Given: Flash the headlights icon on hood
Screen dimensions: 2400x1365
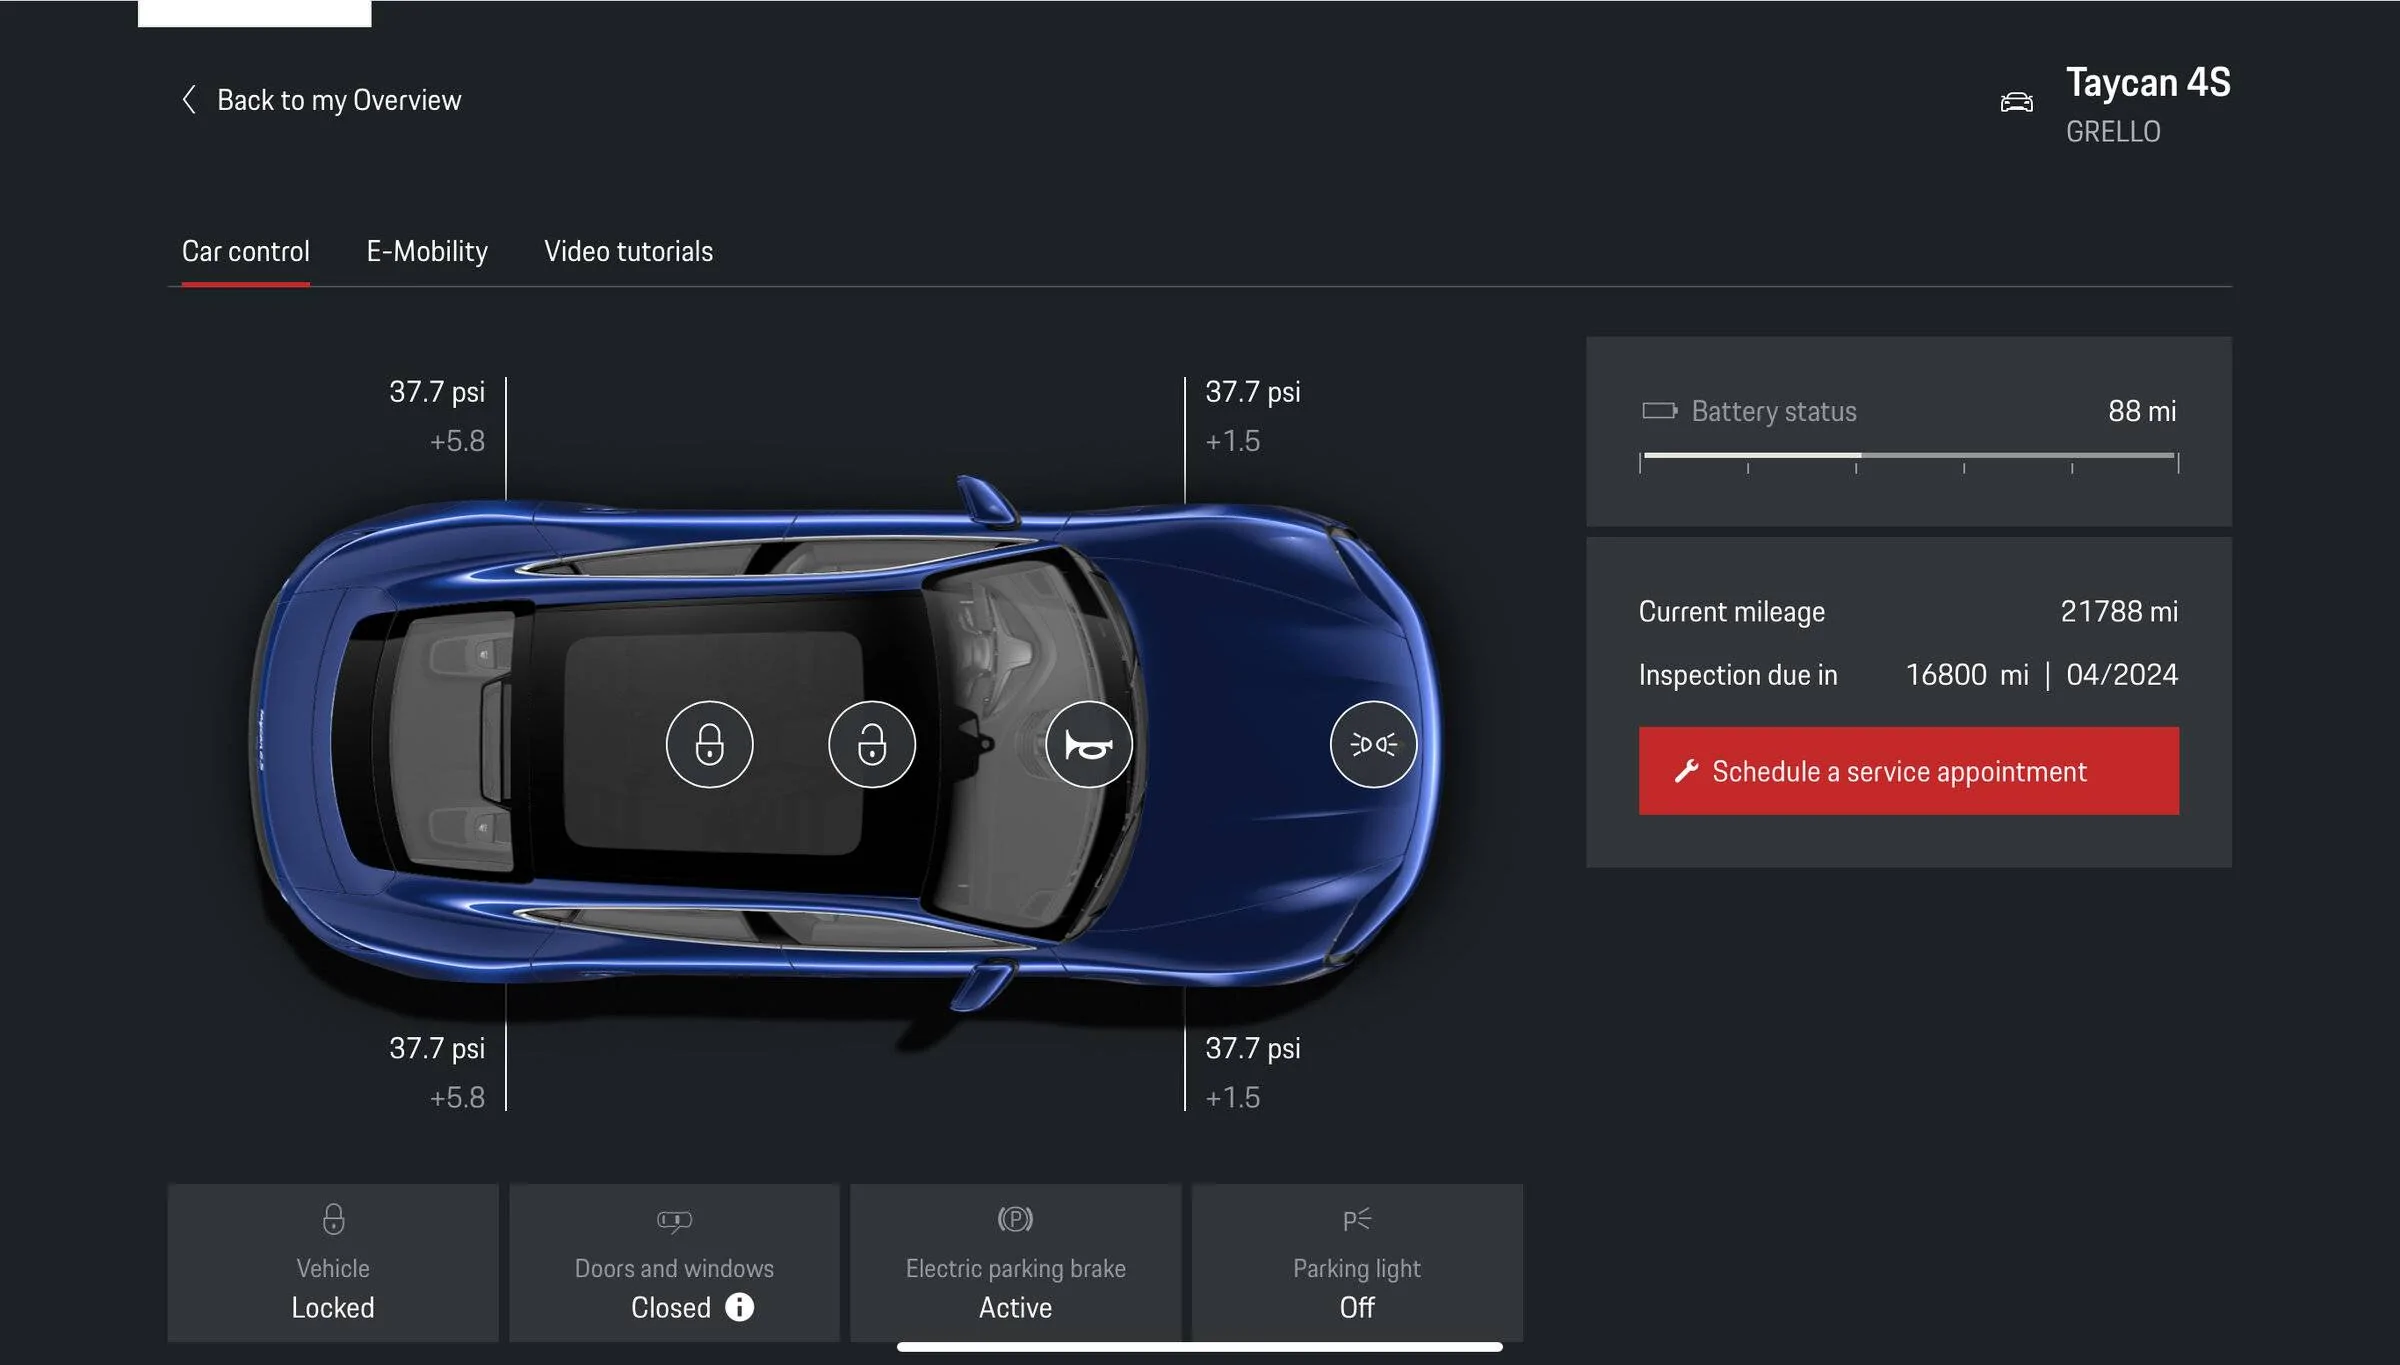Looking at the screenshot, I should point(1373,744).
